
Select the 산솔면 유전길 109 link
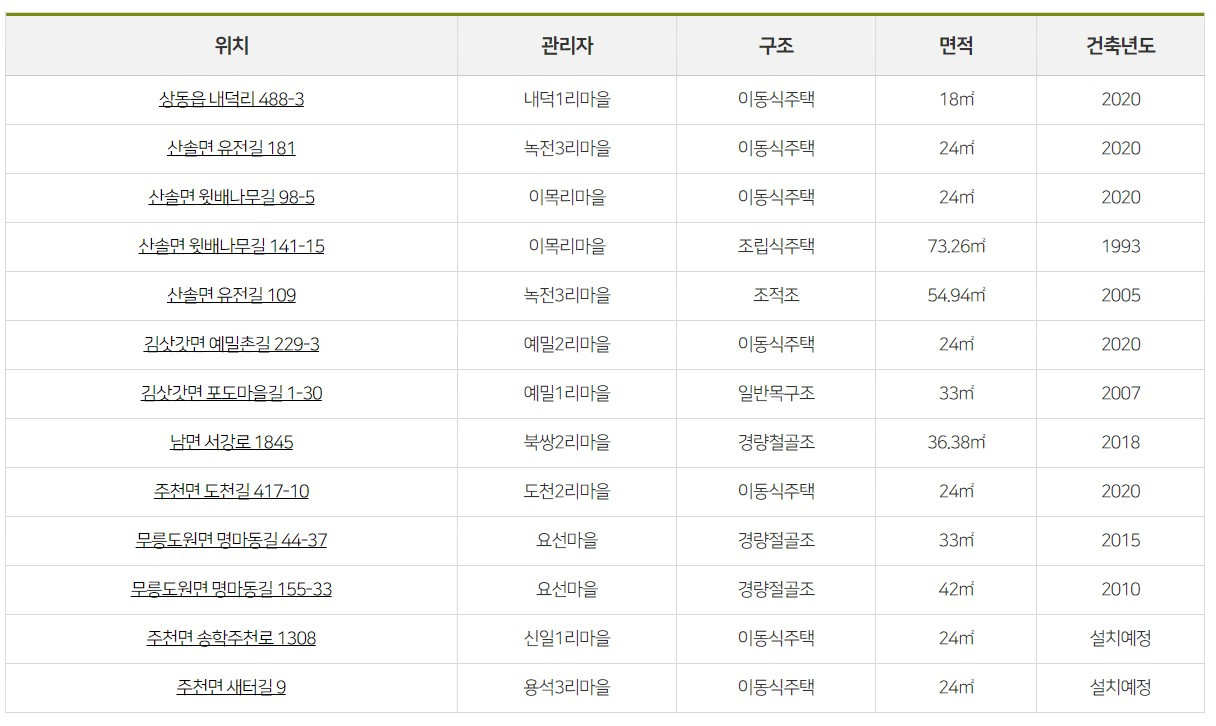point(231,295)
